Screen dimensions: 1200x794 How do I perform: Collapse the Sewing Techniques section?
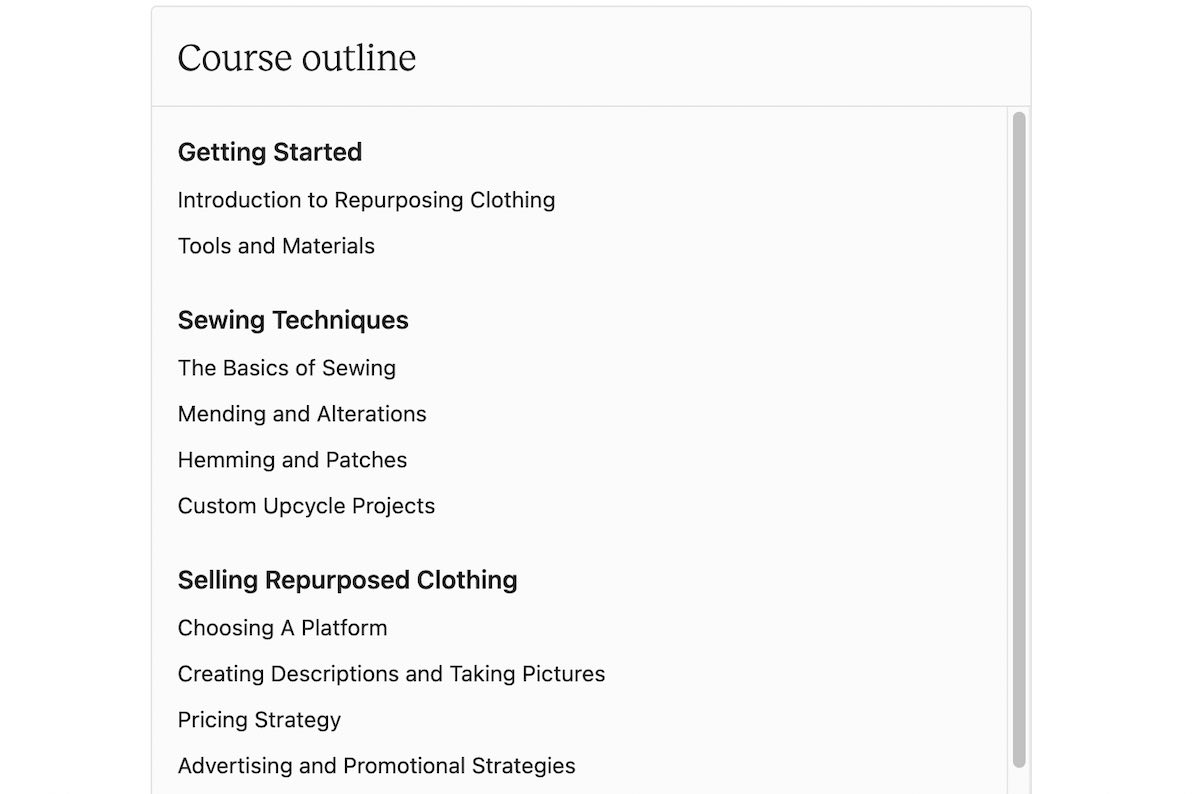click(293, 320)
